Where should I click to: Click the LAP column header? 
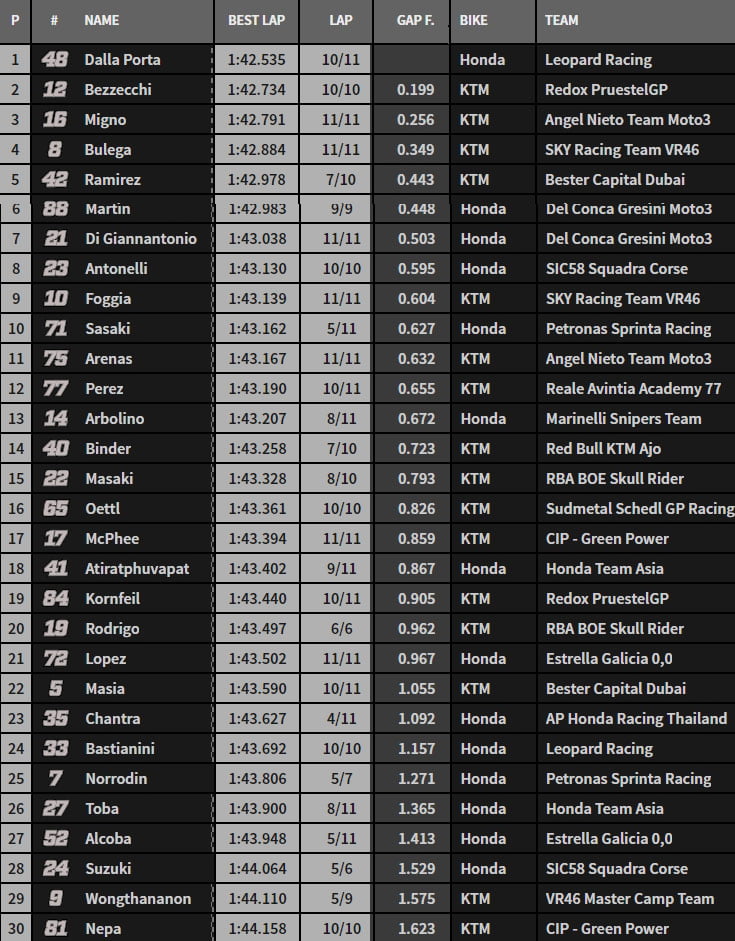[340, 20]
